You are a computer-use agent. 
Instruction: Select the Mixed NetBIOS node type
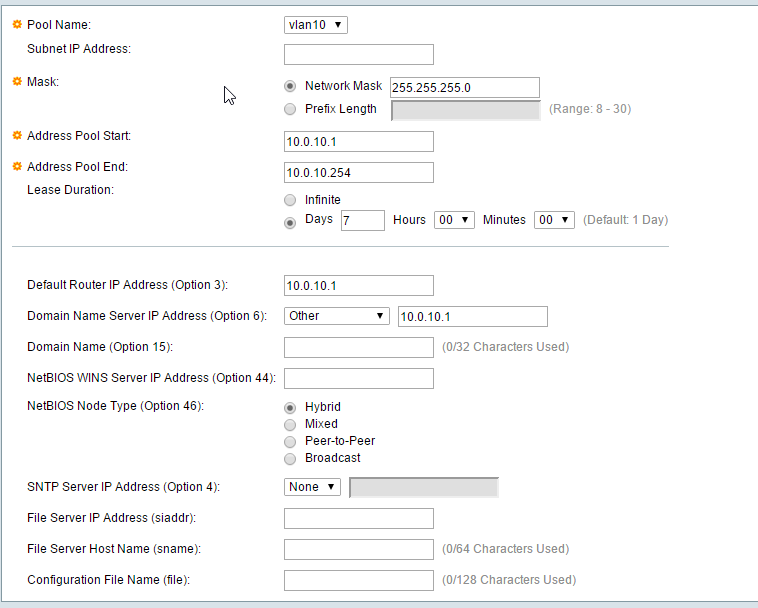click(290, 425)
